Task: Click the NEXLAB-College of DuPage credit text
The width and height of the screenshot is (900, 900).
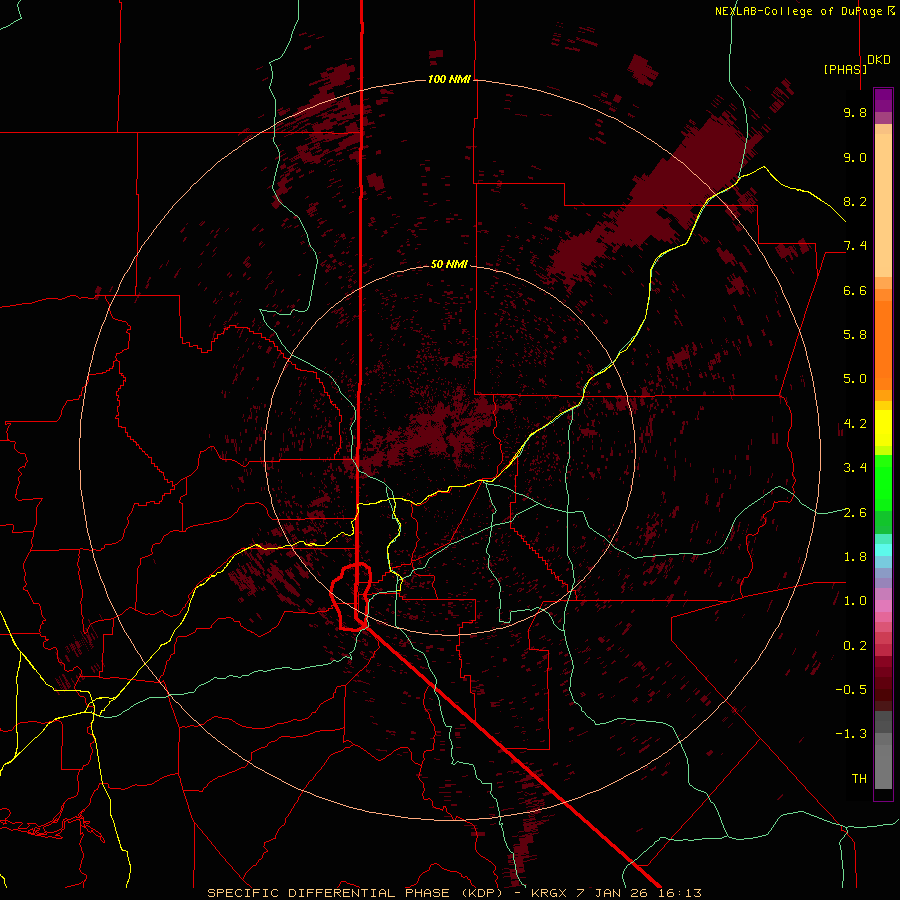Action: point(798,11)
